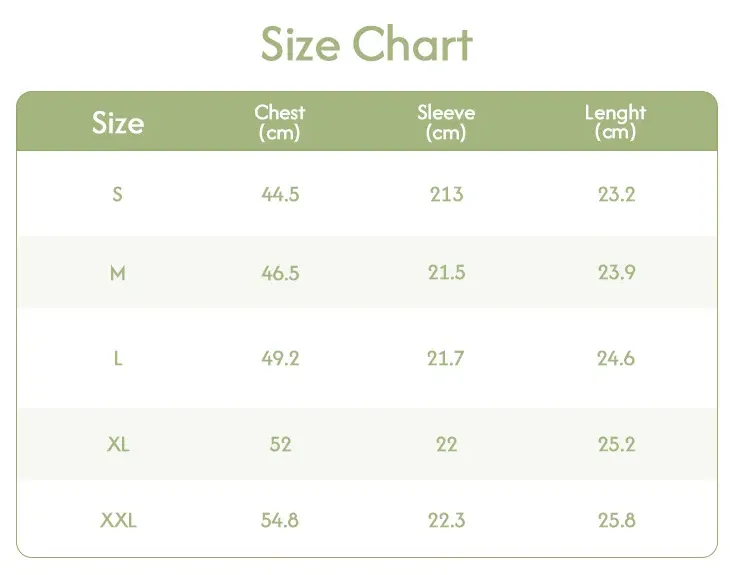Select chest value 46.5
The width and height of the screenshot is (730, 575).
280,273
